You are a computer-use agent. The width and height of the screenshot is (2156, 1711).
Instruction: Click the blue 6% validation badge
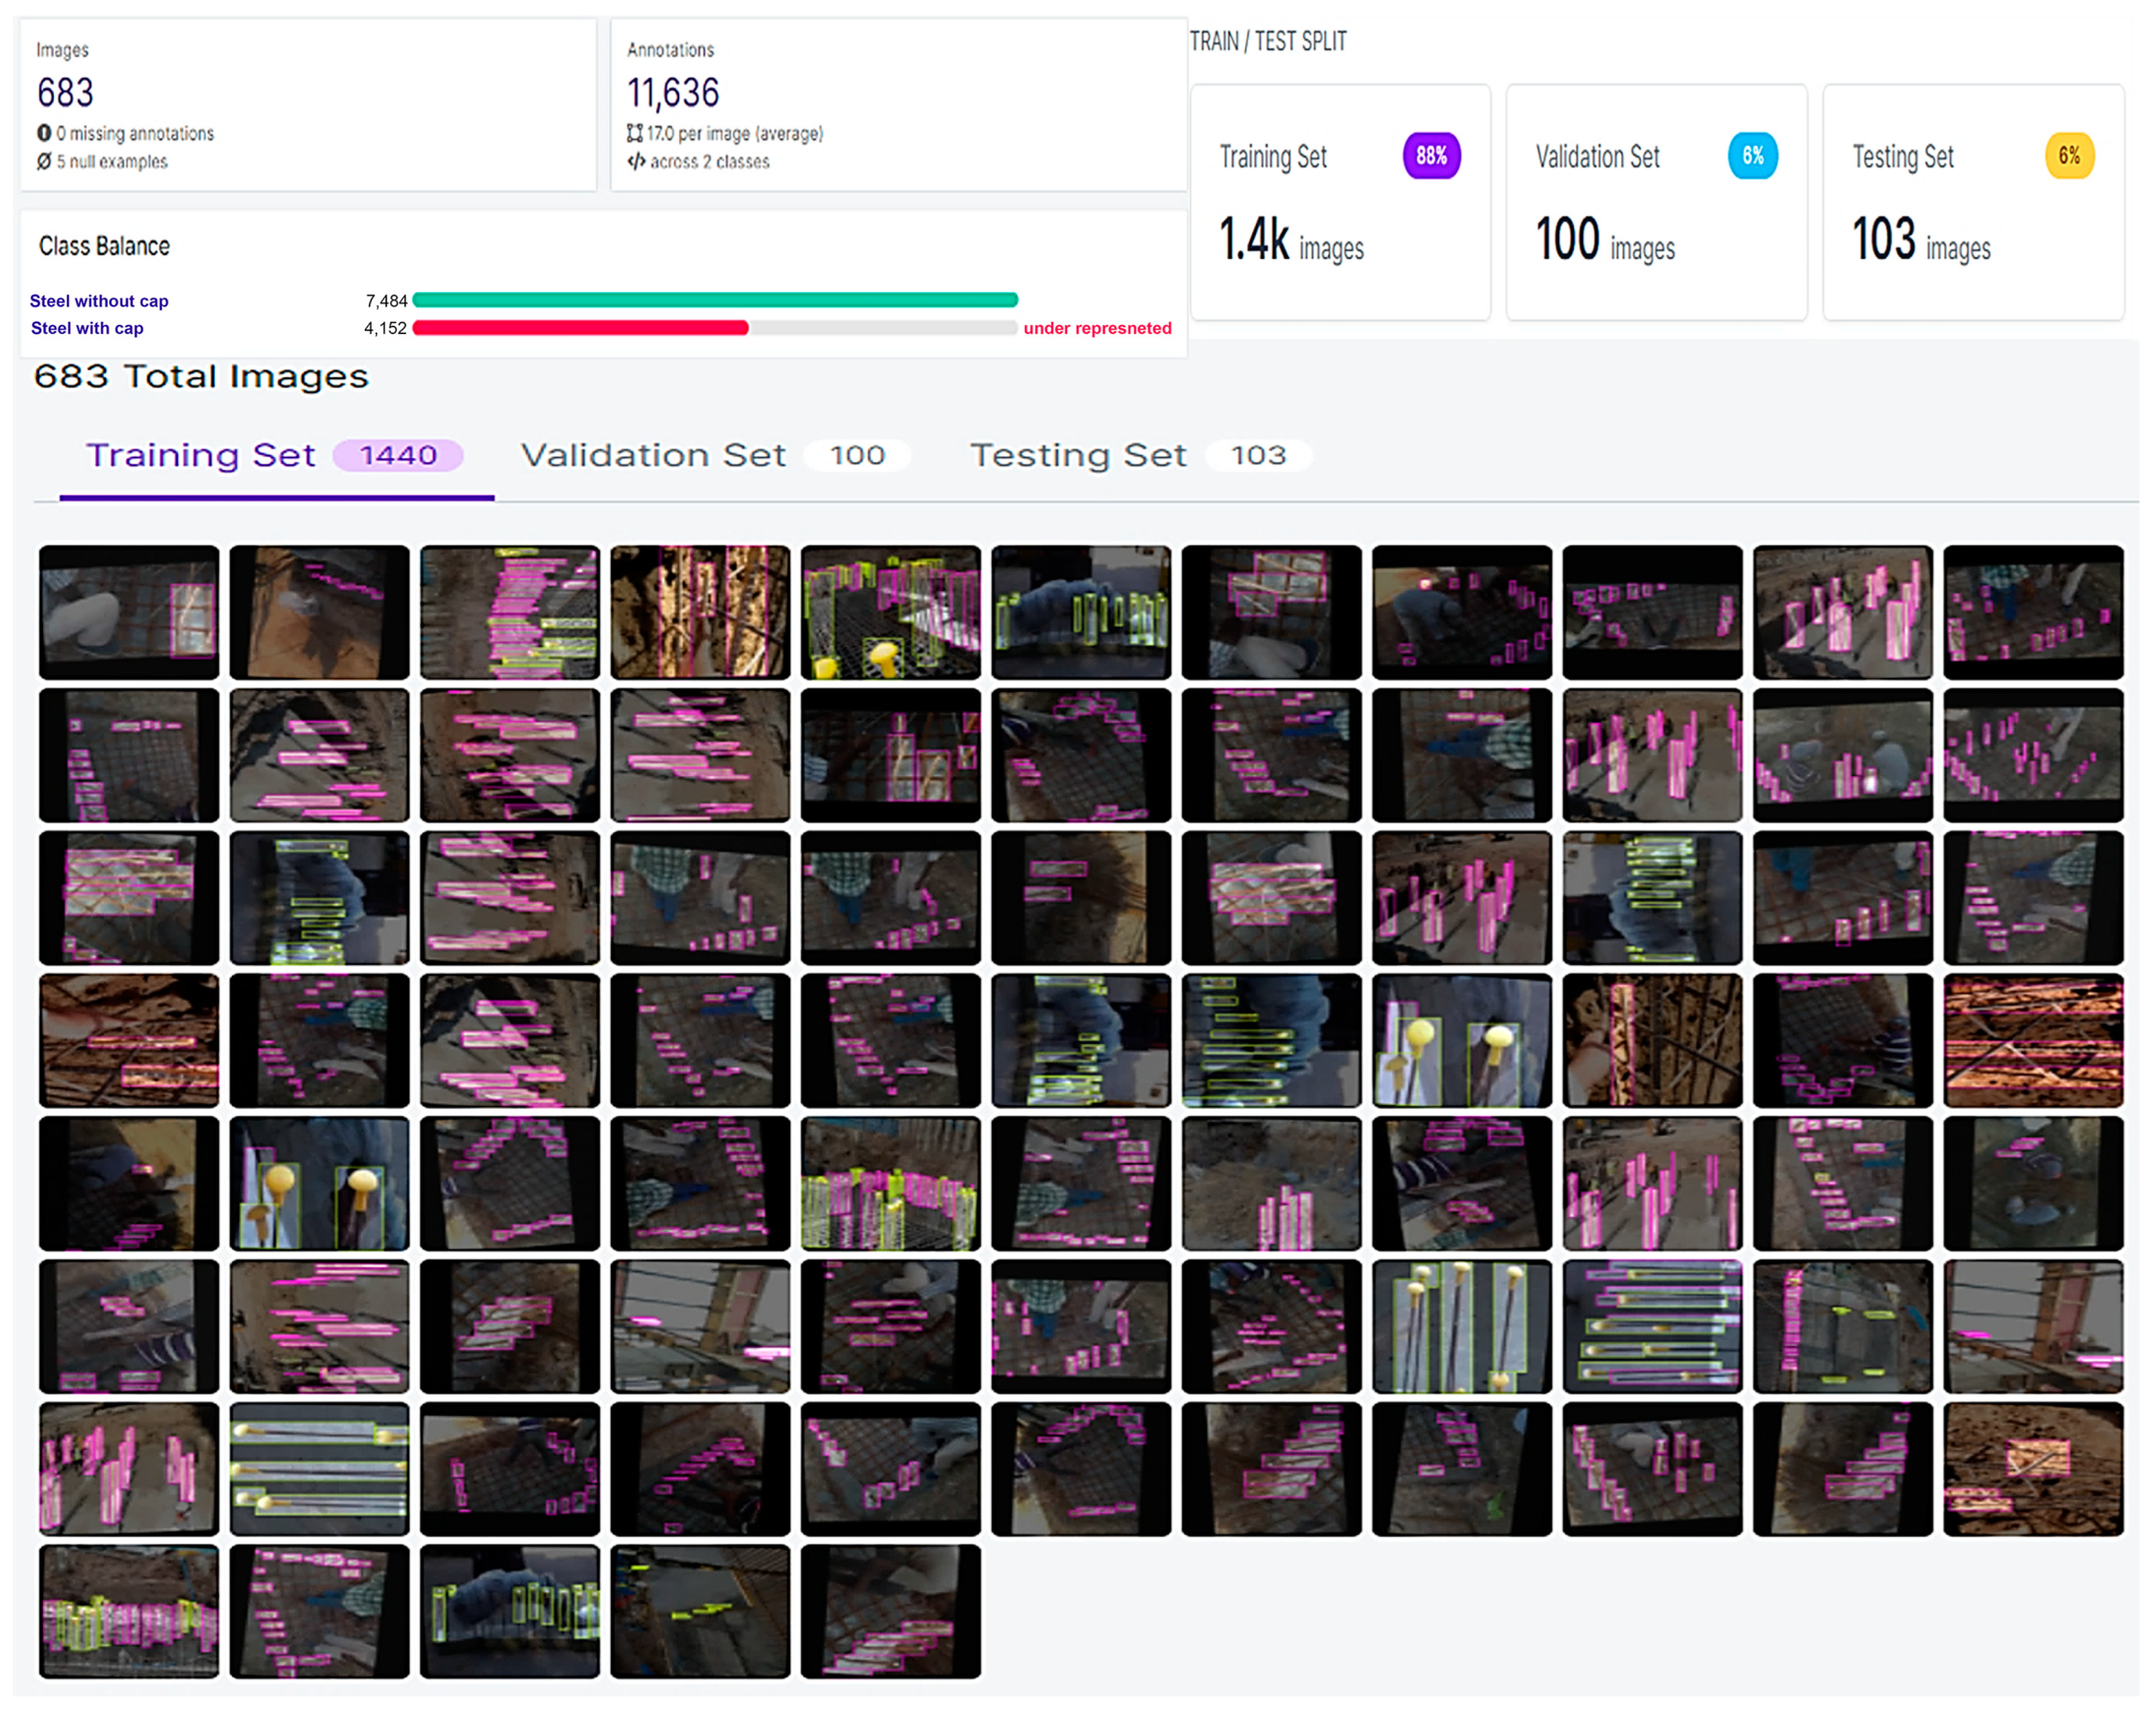coord(1752,156)
